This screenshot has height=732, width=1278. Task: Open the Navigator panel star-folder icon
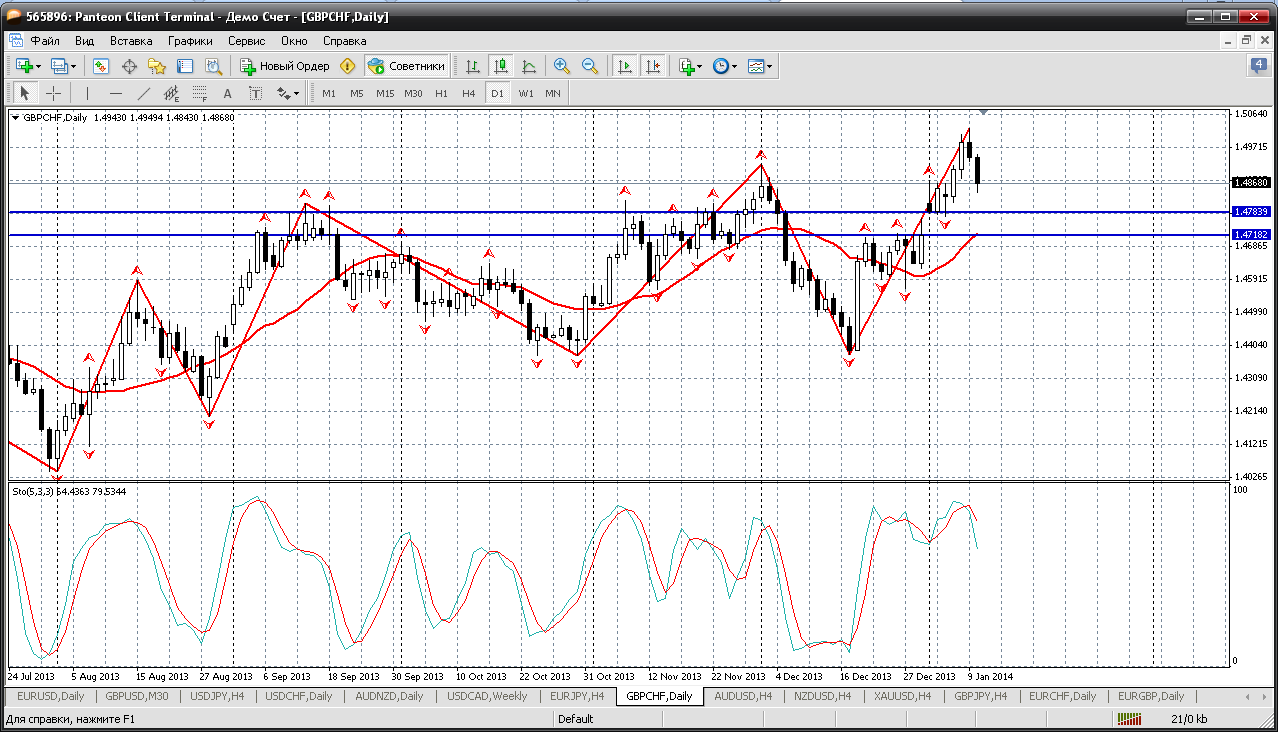click(x=157, y=66)
